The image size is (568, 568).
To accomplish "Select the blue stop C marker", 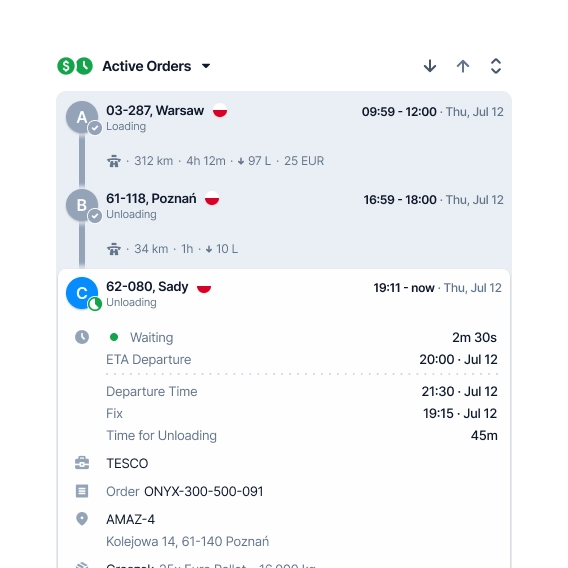I will pyautogui.click(x=82, y=293).
